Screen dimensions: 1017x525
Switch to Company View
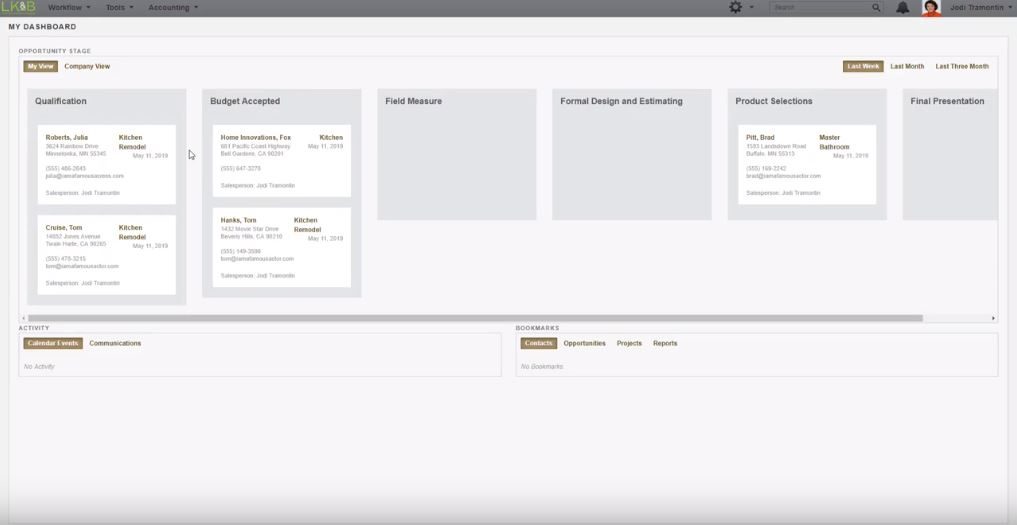pos(87,67)
